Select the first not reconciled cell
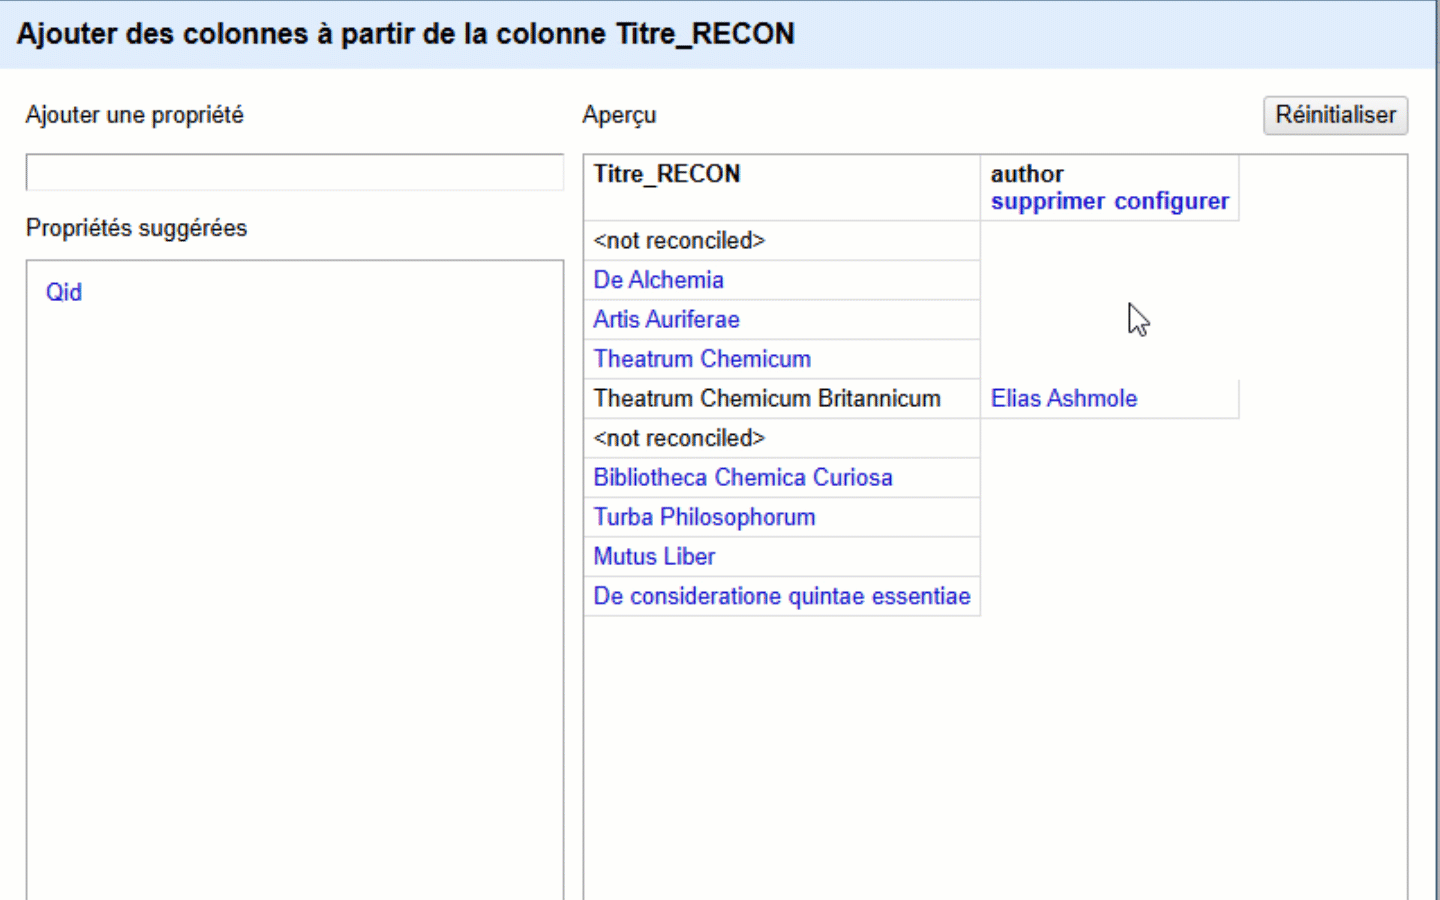 pos(678,240)
